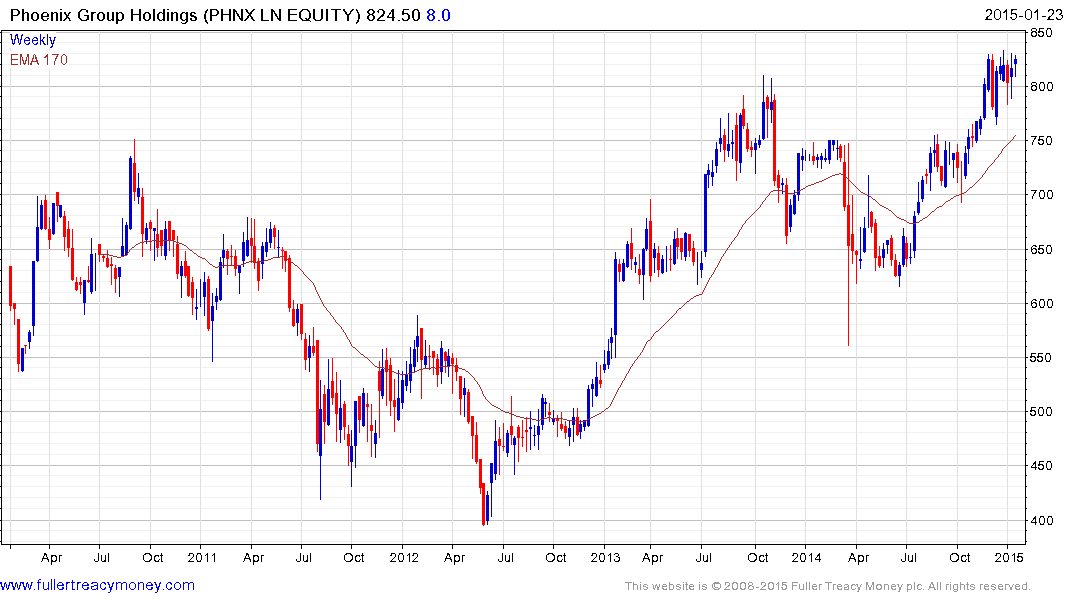Click the date 2015-01-23

(x=1024, y=15)
